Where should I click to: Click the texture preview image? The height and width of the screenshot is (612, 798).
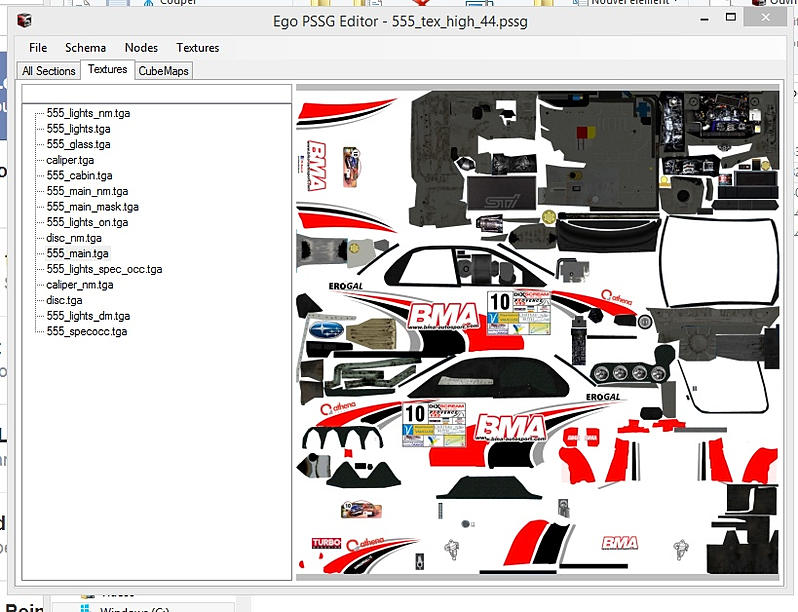(537, 333)
